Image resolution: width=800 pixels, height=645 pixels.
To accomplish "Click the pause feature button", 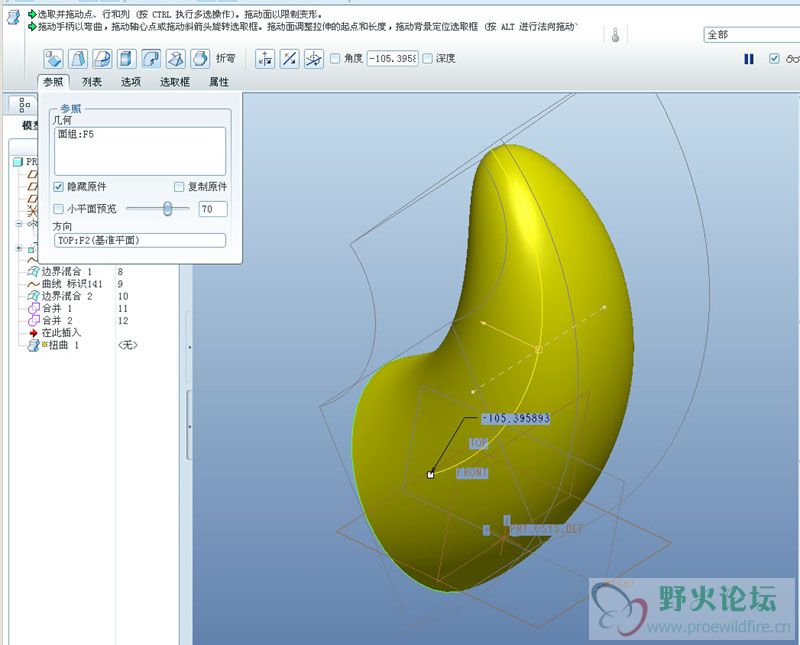I will pos(749,59).
